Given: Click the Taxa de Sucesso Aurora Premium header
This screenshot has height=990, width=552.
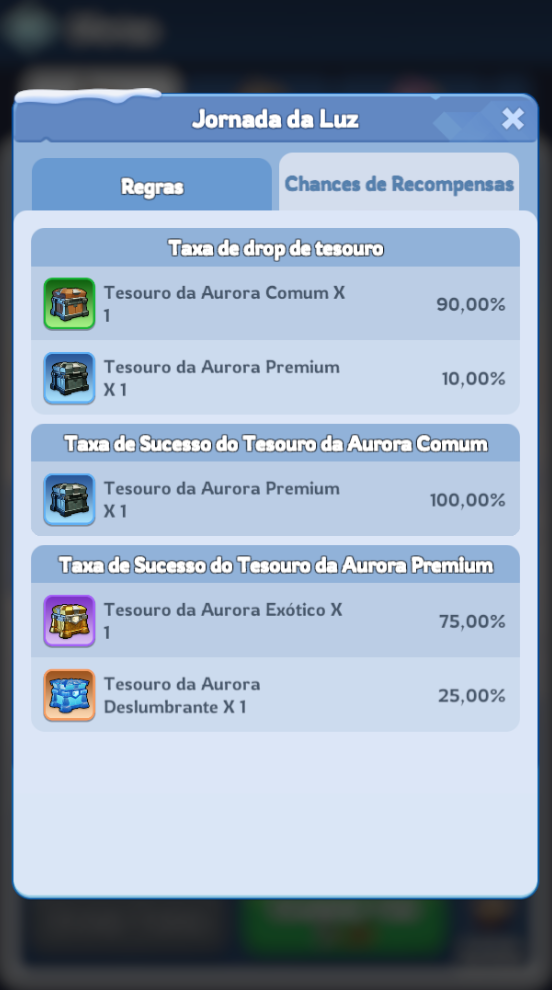Looking at the screenshot, I should [x=275, y=565].
